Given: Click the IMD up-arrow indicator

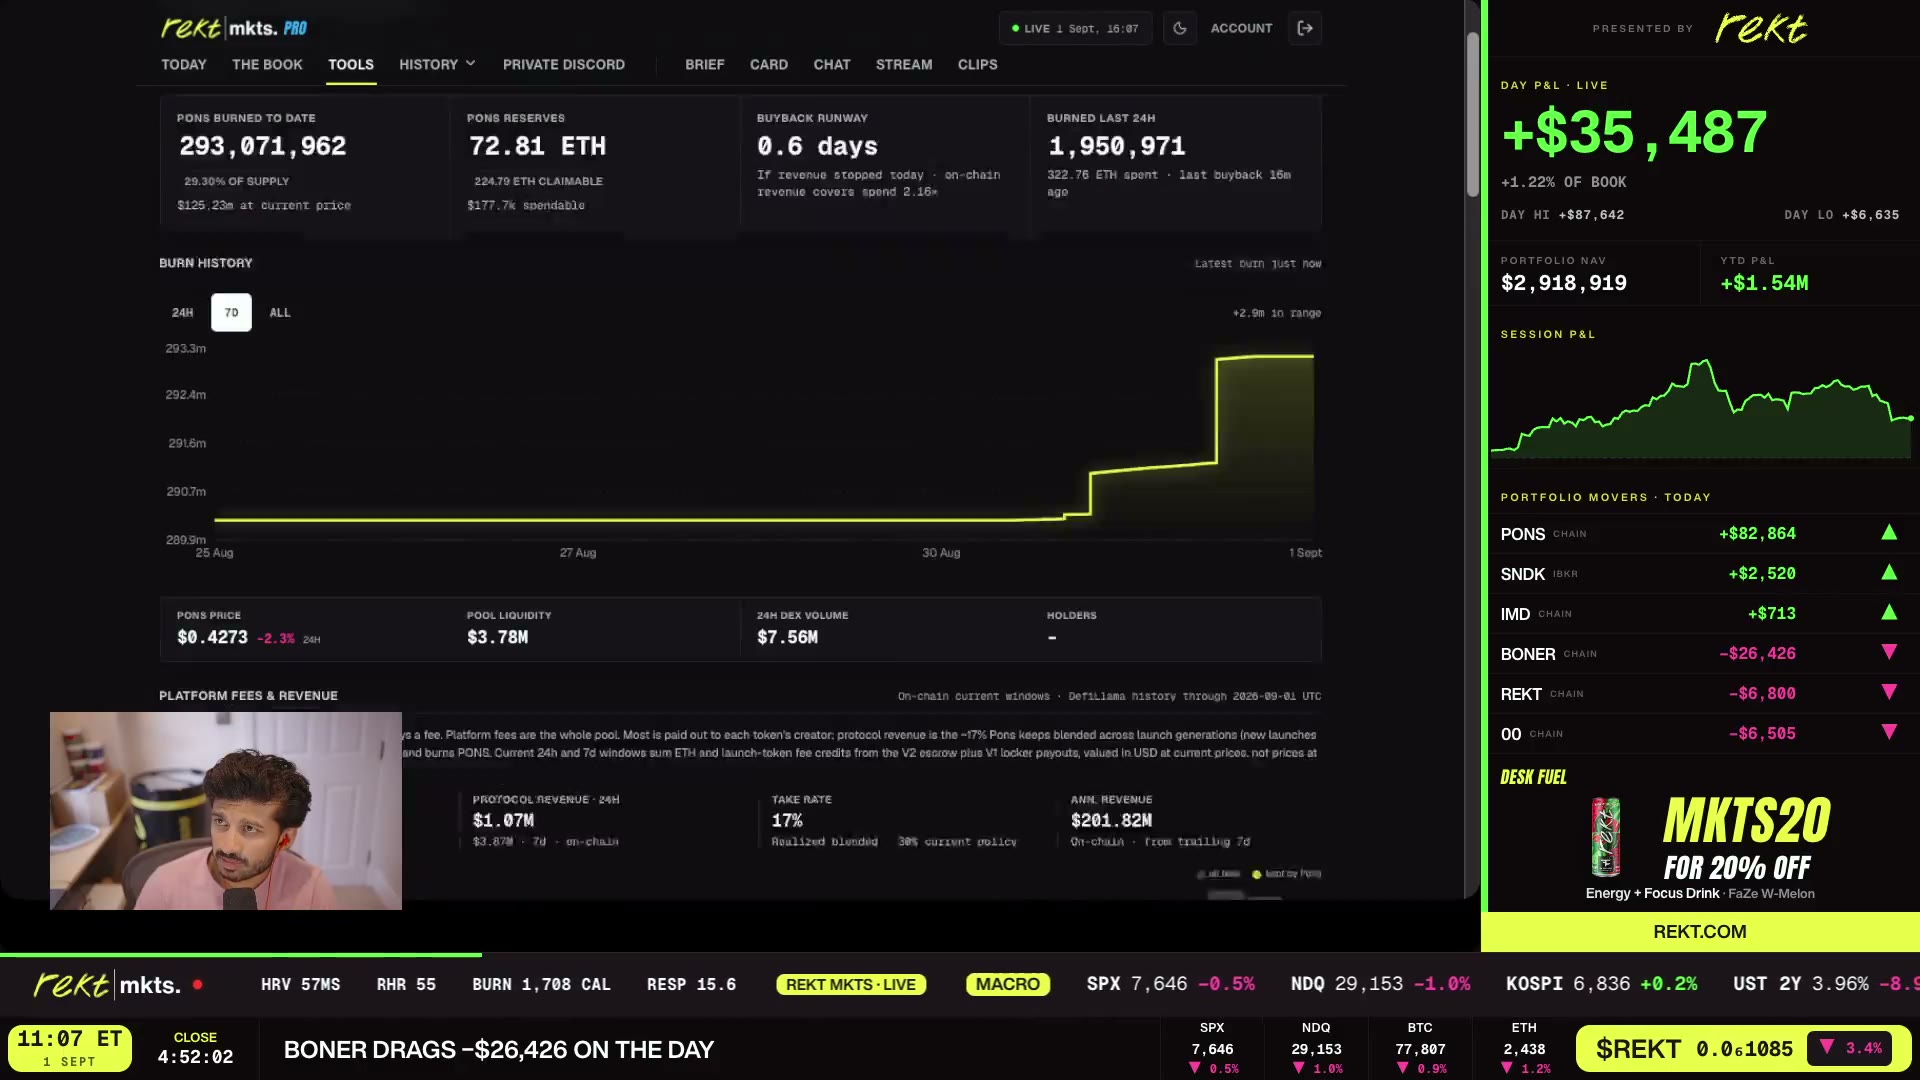Looking at the screenshot, I should click(x=1889, y=613).
